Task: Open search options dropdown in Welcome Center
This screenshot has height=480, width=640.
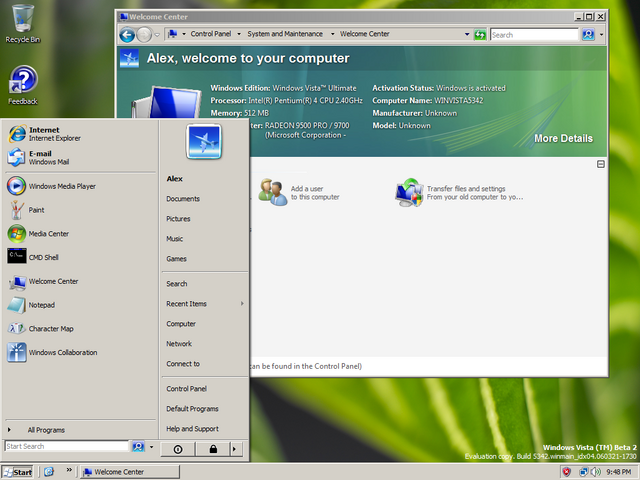Action: click(601, 35)
